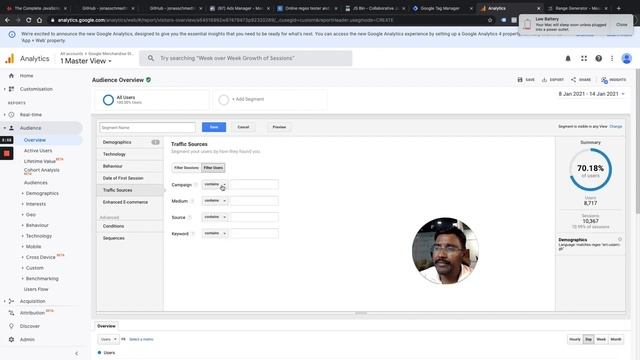
Task: Click the Change visibility link
Action: pos(616,127)
